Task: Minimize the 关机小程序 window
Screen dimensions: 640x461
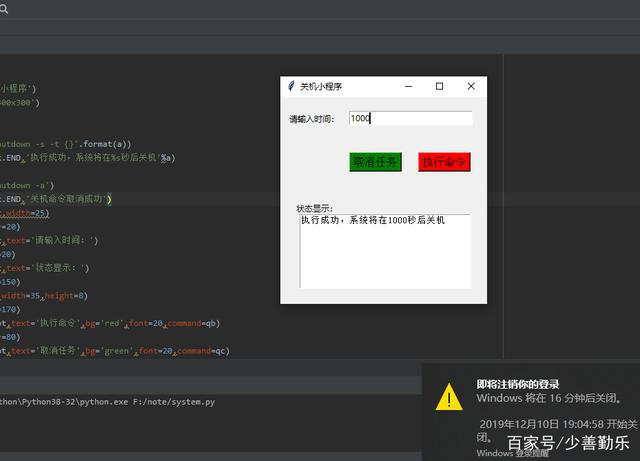Action: coord(409,86)
